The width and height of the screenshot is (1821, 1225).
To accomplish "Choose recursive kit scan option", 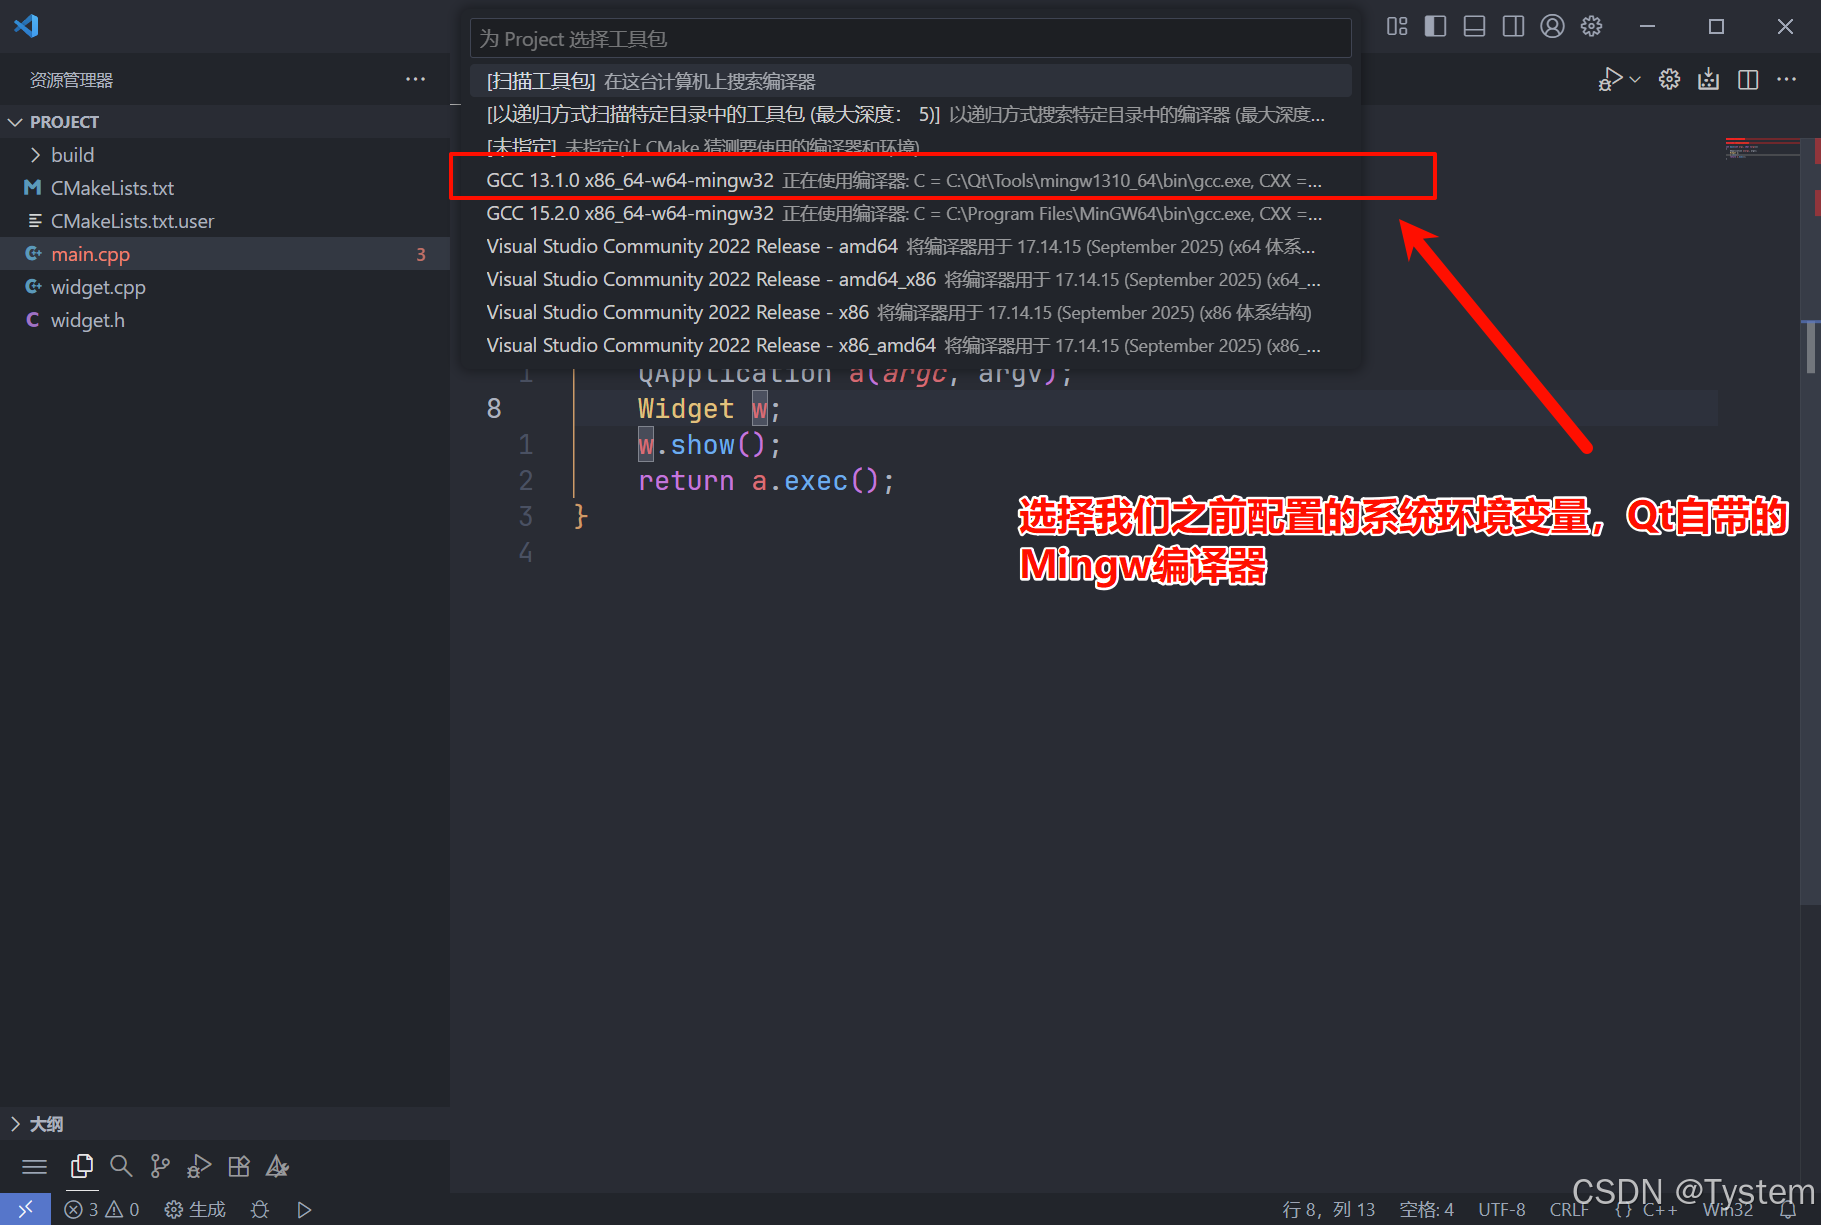I will (910, 114).
